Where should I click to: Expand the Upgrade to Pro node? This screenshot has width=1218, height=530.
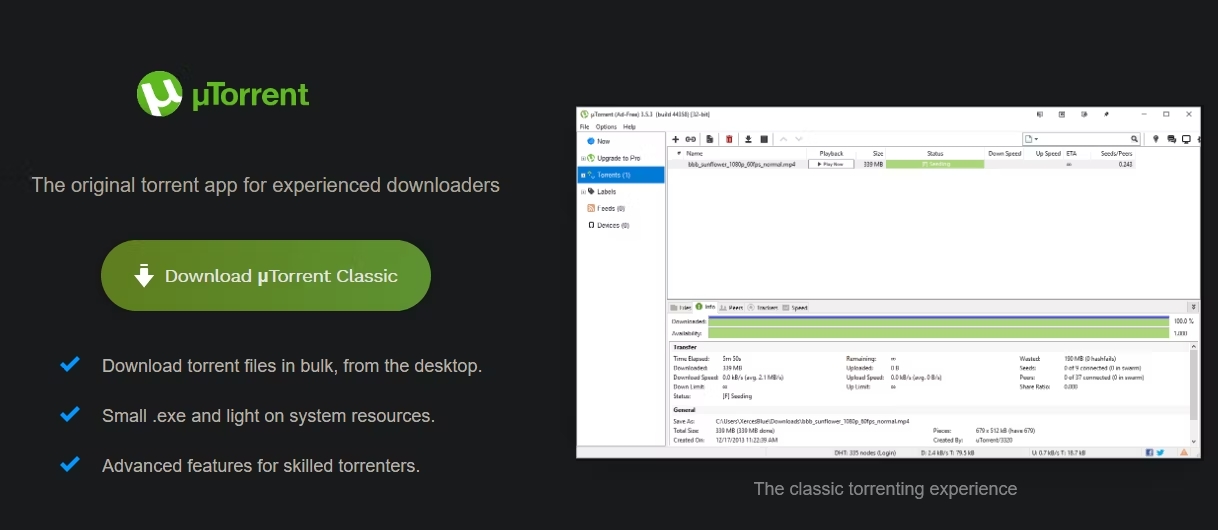point(583,158)
